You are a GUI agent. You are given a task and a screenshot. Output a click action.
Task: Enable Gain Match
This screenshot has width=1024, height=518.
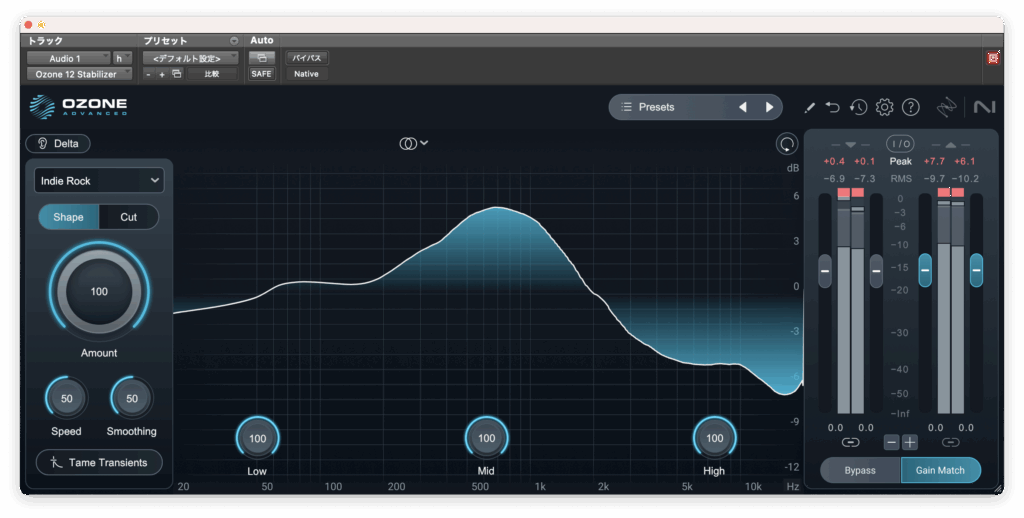click(940, 470)
